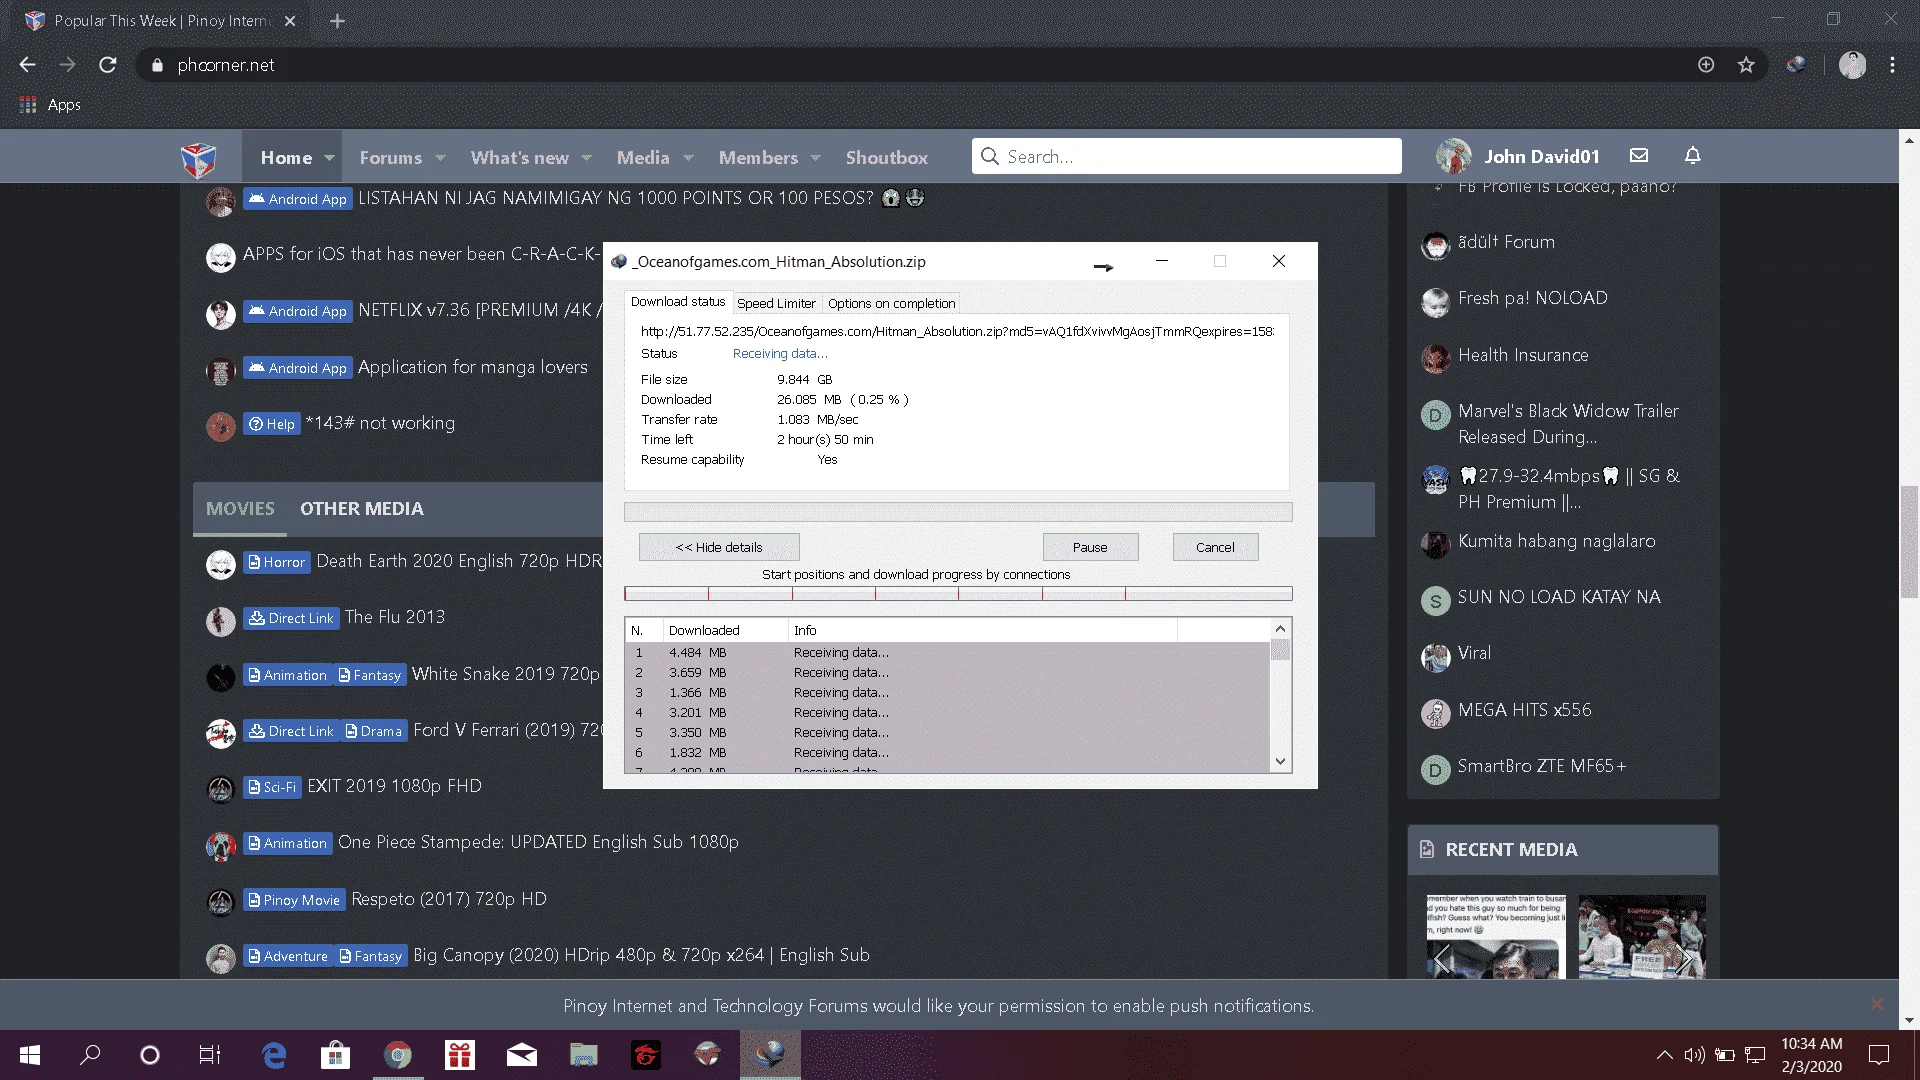Screen dimensions: 1920x1080
Task: Click the IDM extension icon in Chrome
Action: click(1796, 65)
